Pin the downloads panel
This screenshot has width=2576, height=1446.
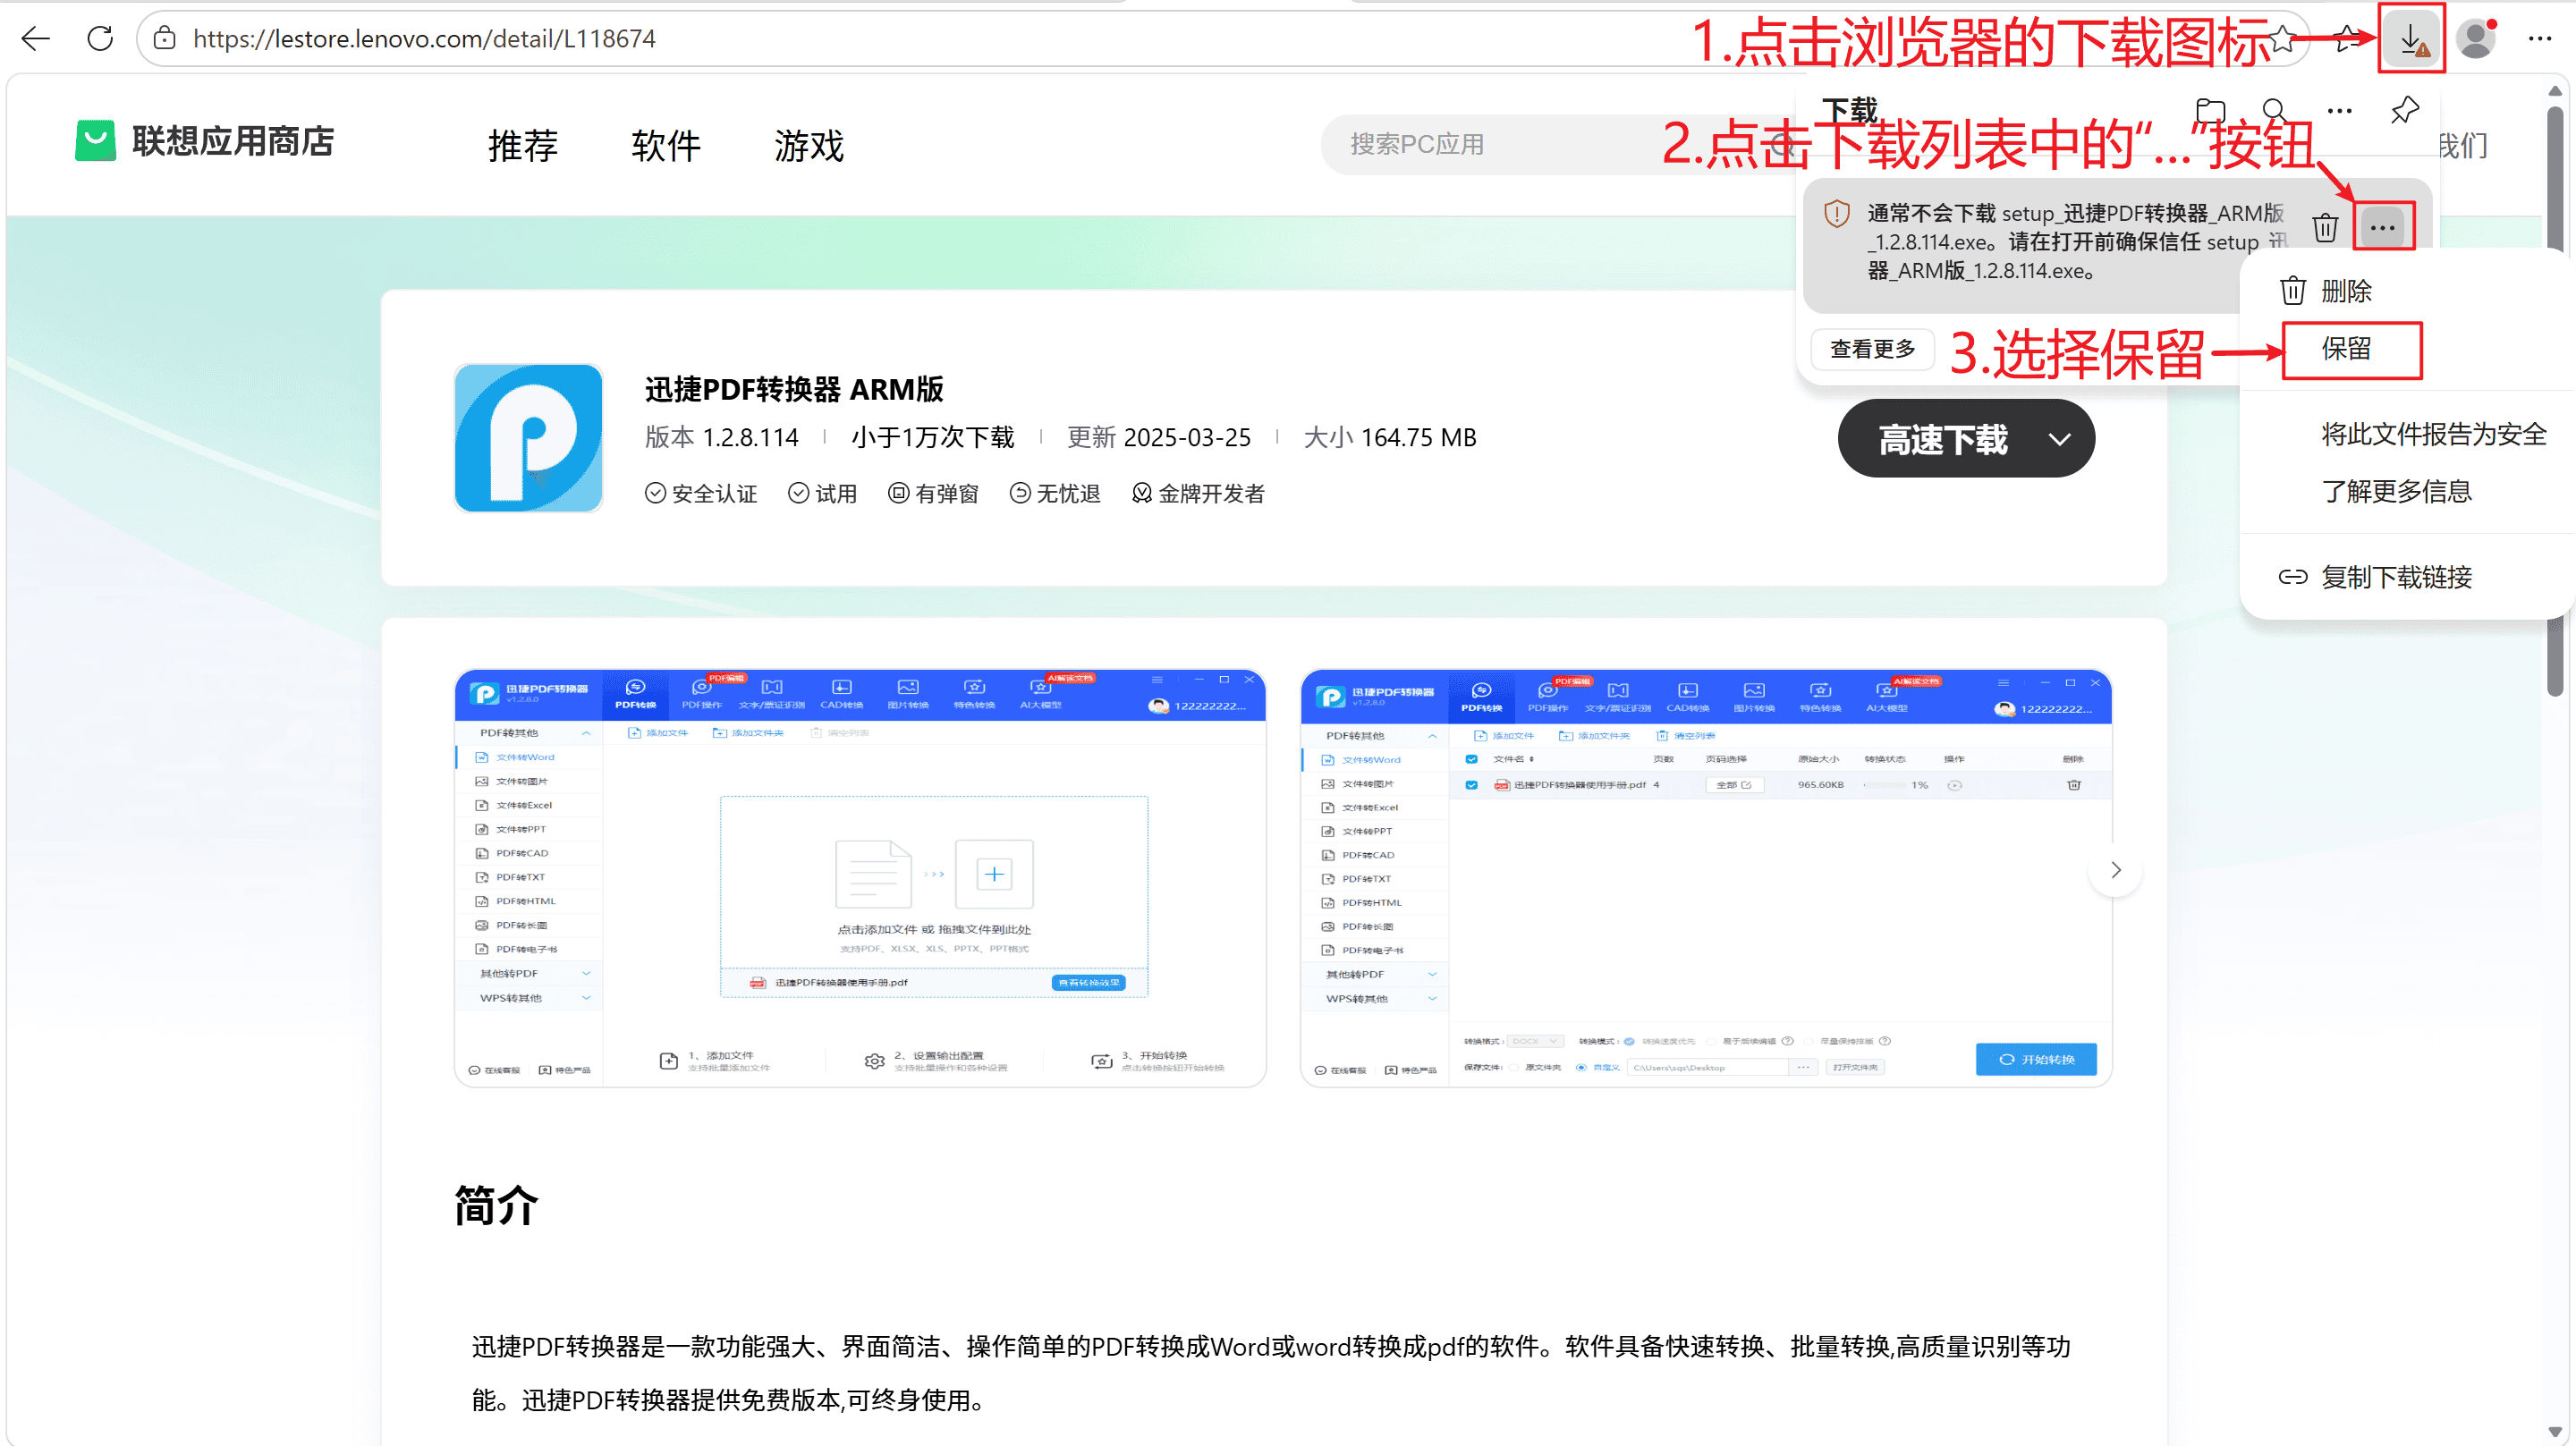[x=2405, y=110]
